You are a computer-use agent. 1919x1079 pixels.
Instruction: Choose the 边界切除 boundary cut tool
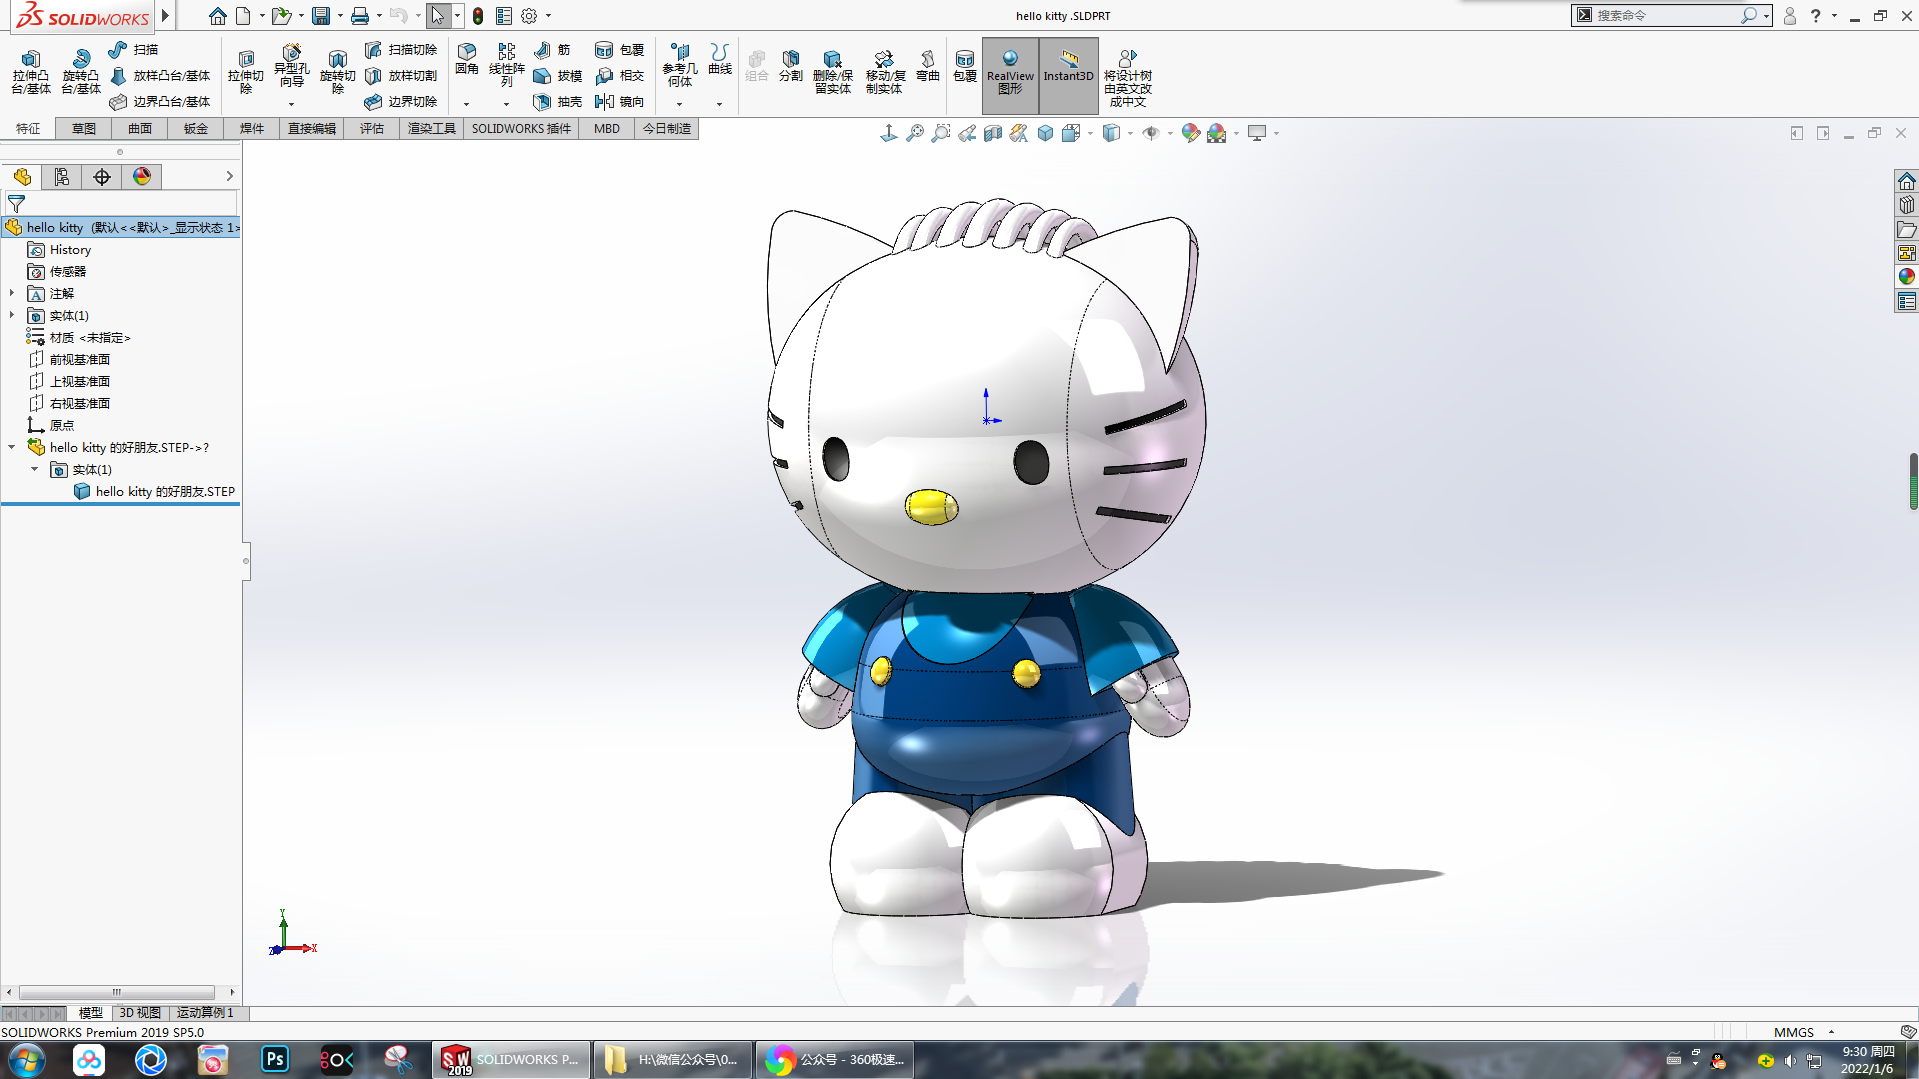[401, 101]
